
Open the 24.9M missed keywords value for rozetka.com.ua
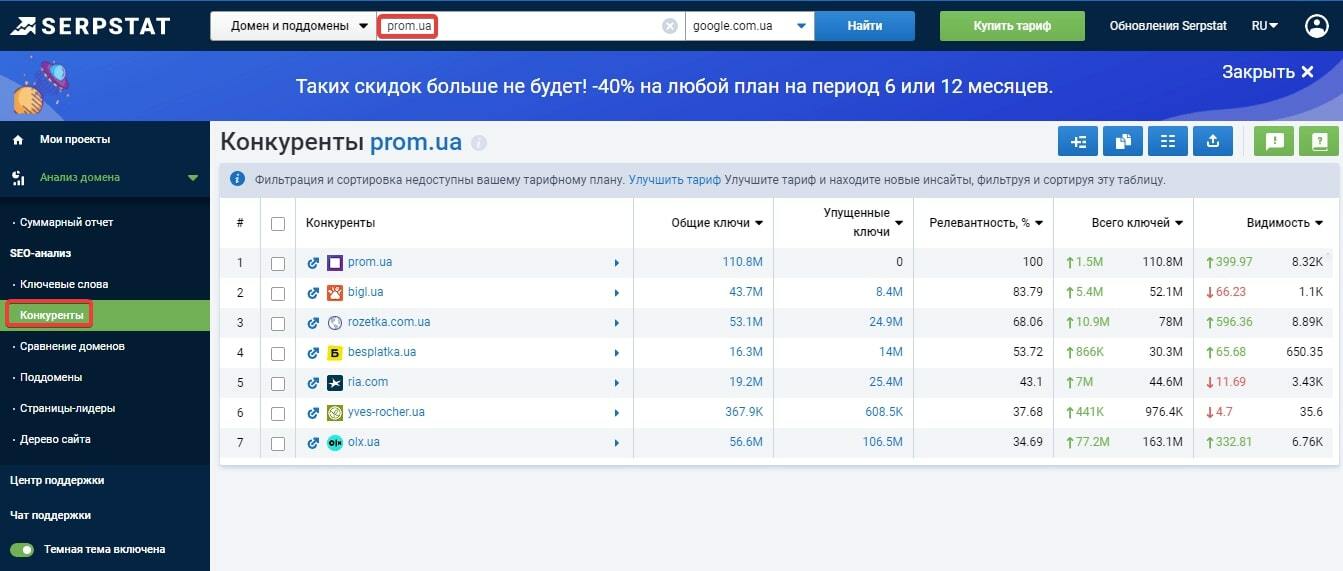pyautogui.click(x=886, y=323)
